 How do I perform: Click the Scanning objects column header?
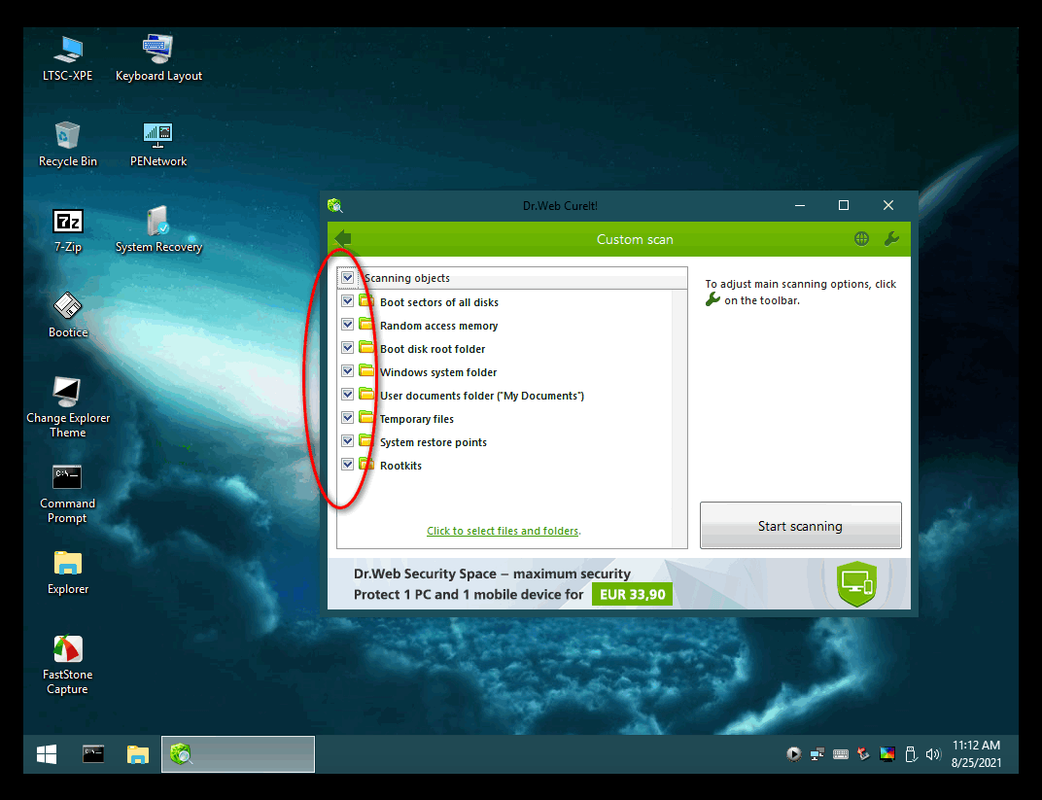(x=512, y=278)
